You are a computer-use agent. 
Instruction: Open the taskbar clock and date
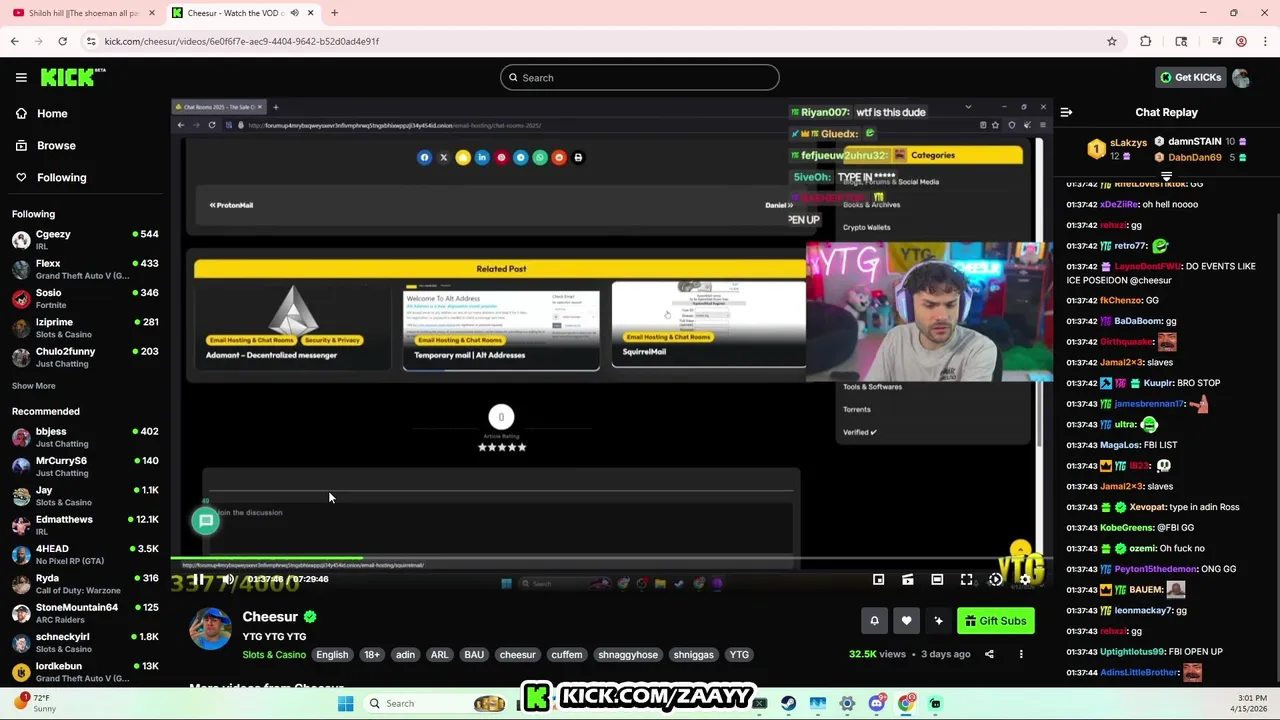[1252, 703]
